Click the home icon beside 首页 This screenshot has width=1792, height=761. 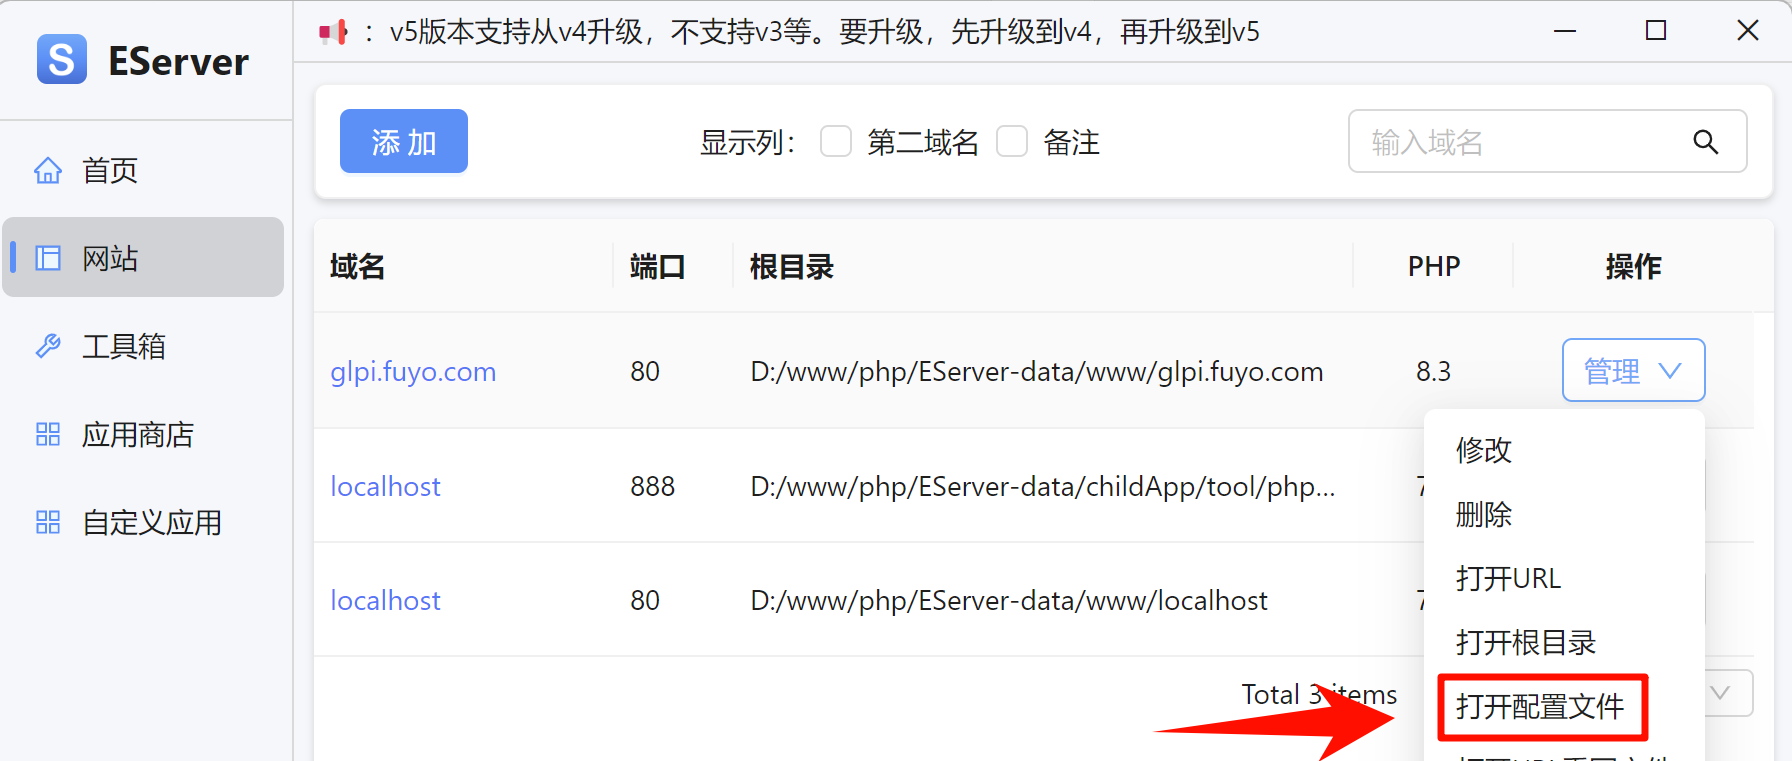point(48,171)
